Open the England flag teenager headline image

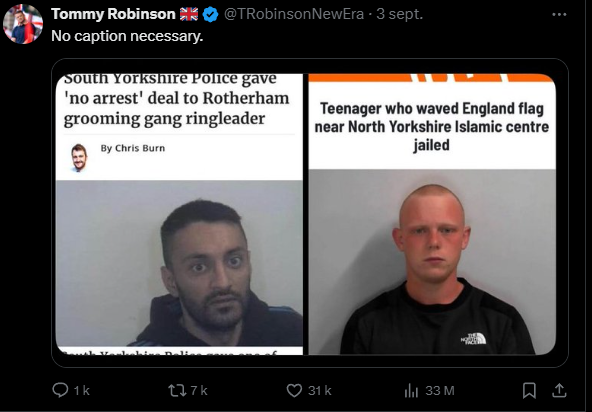(x=432, y=214)
